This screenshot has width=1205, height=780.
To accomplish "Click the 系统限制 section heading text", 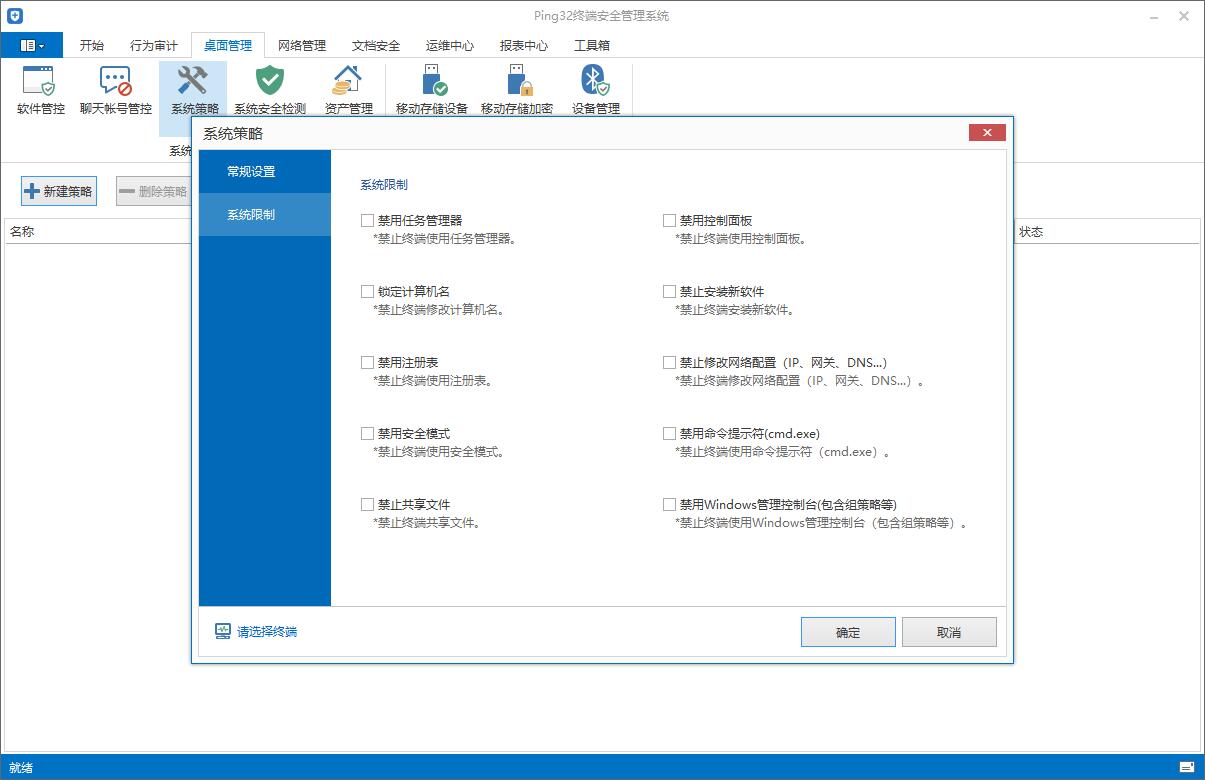I will click(384, 185).
